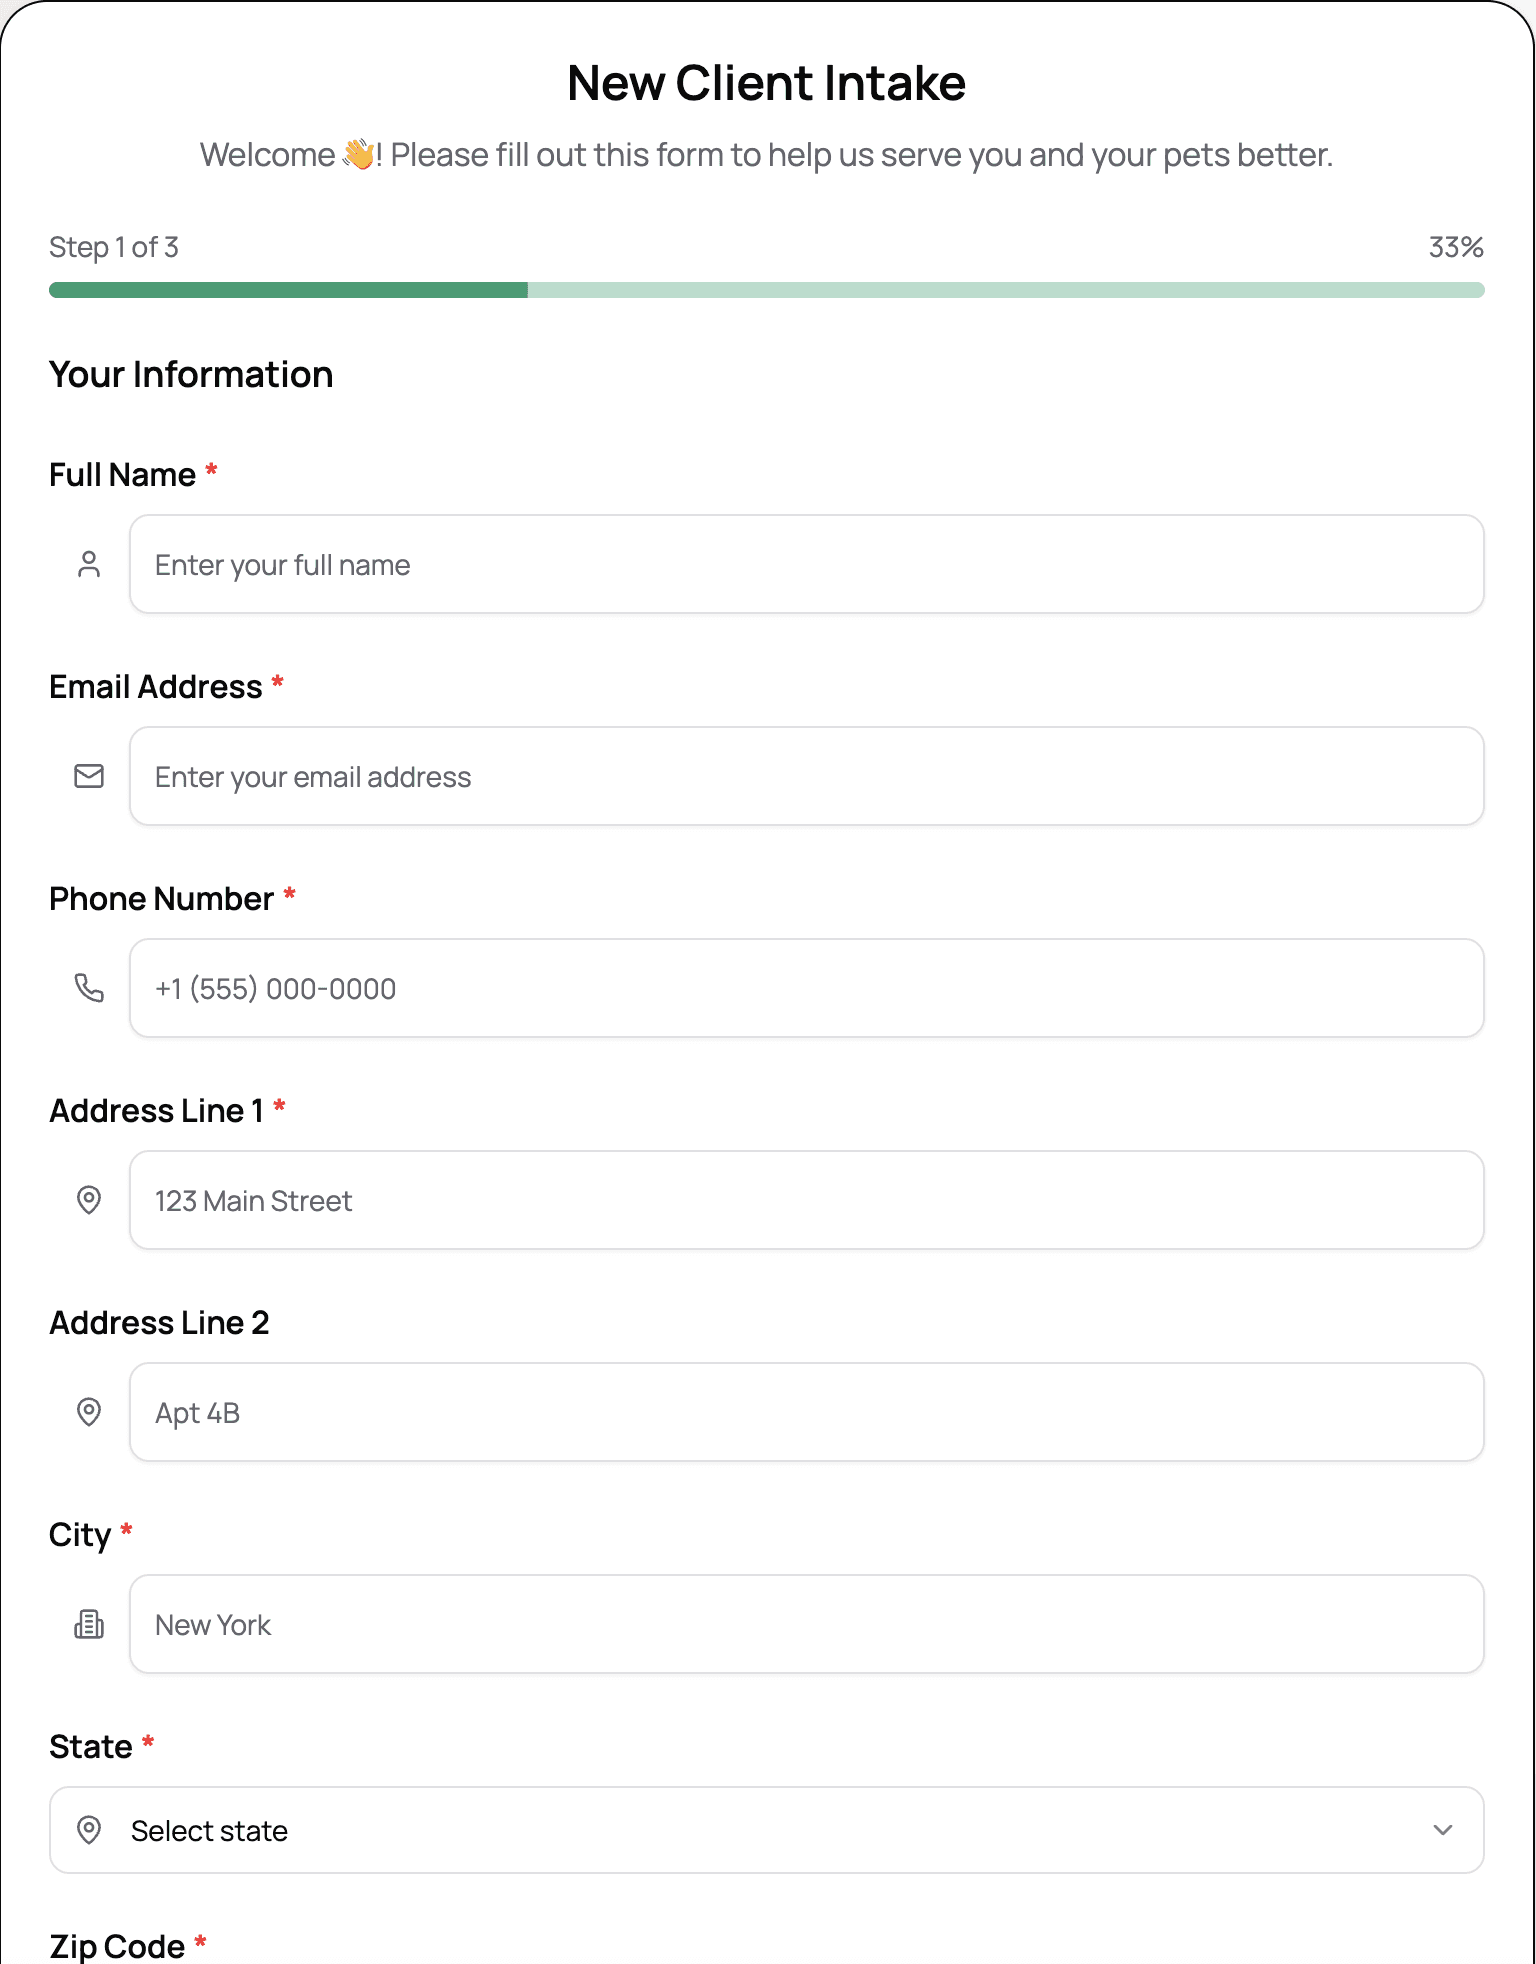Focus the 123 Main Street address field
Screen dimensions: 1536x1964
pos(806,1200)
